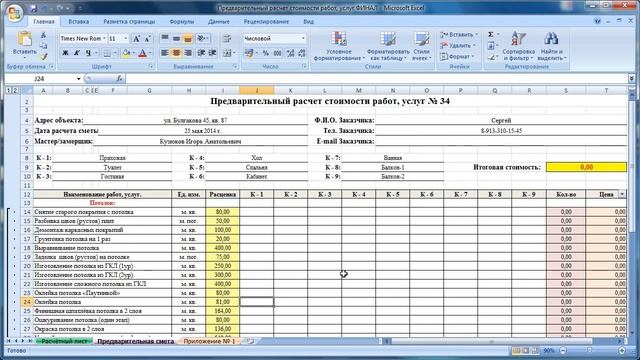The height and width of the screenshot is (360, 640).
Task: Apply the yellow fill color bucket
Action: pos(126,53)
